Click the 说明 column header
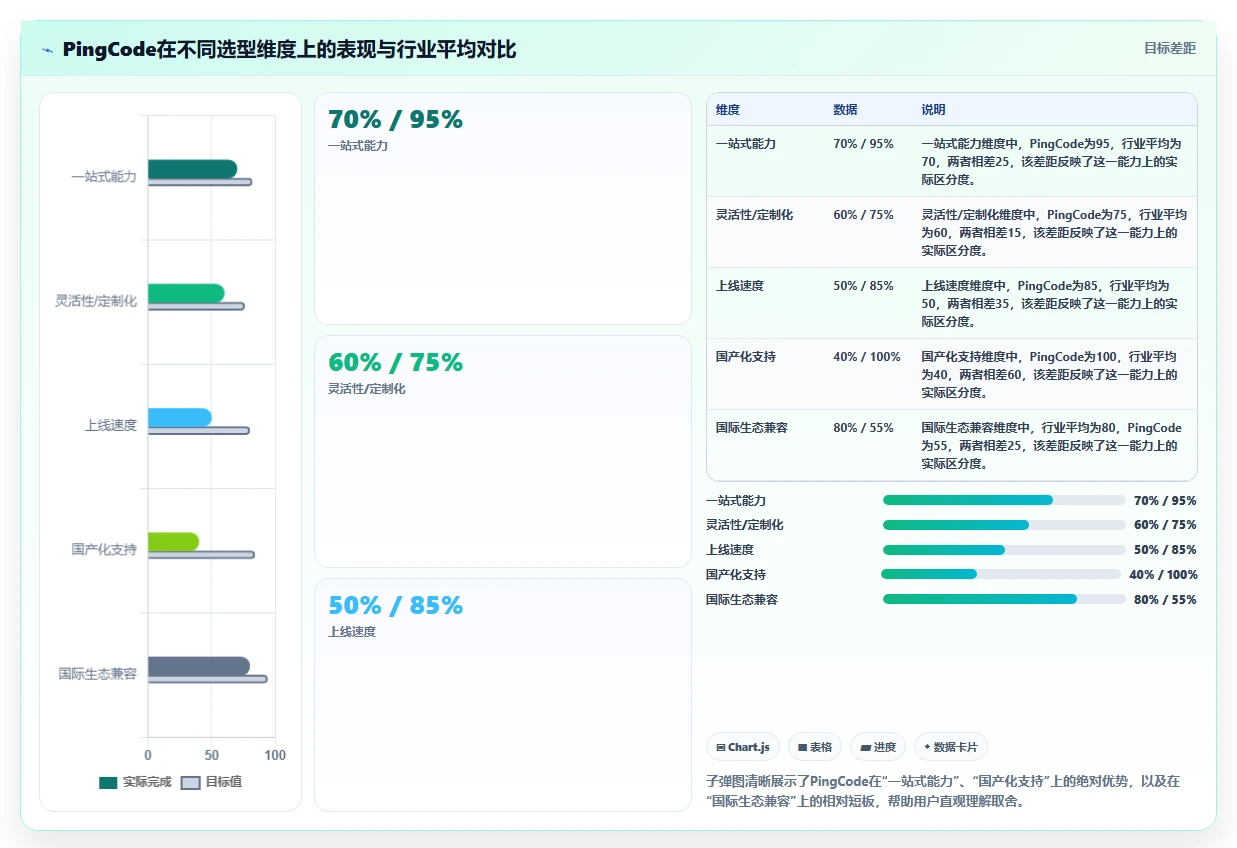This screenshot has height=848, width=1237. pos(933,110)
